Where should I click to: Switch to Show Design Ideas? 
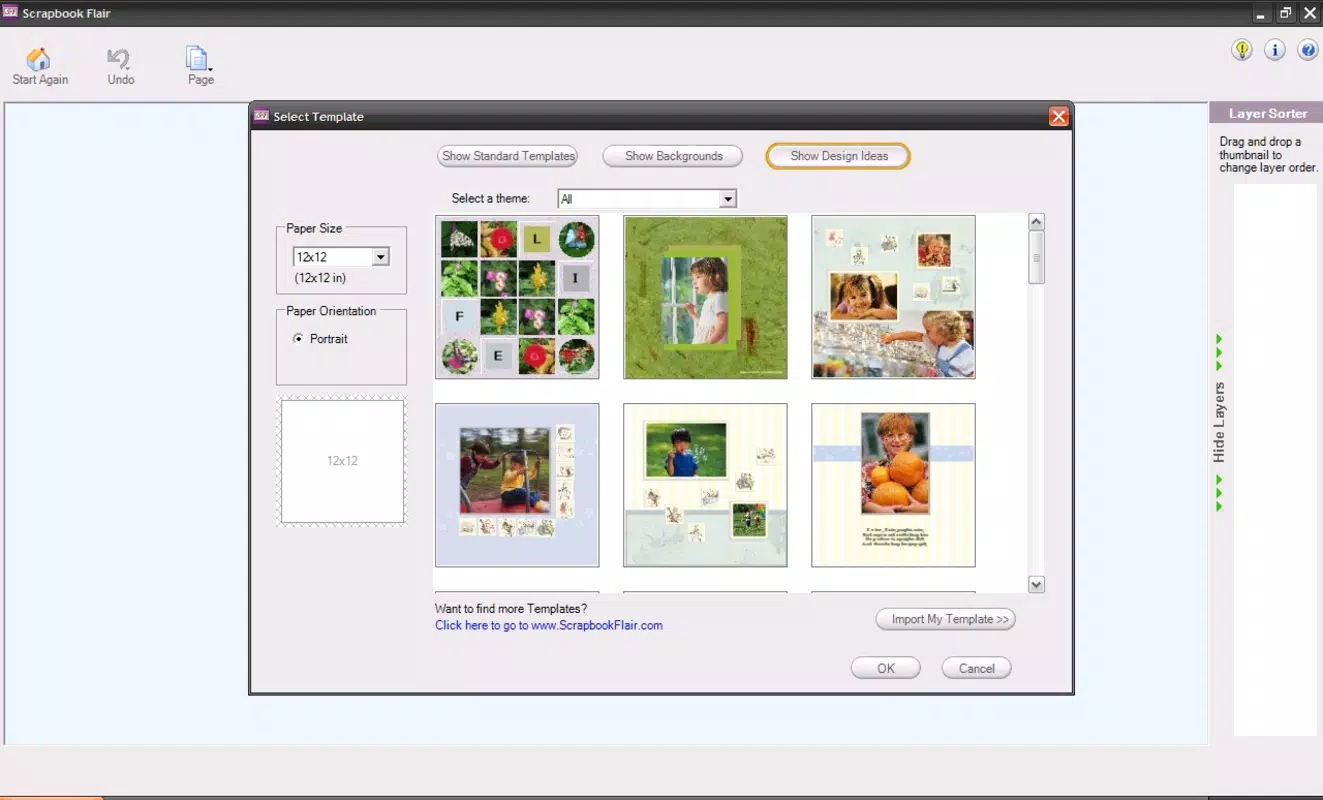pyautogui.click(x=838, y=156)
